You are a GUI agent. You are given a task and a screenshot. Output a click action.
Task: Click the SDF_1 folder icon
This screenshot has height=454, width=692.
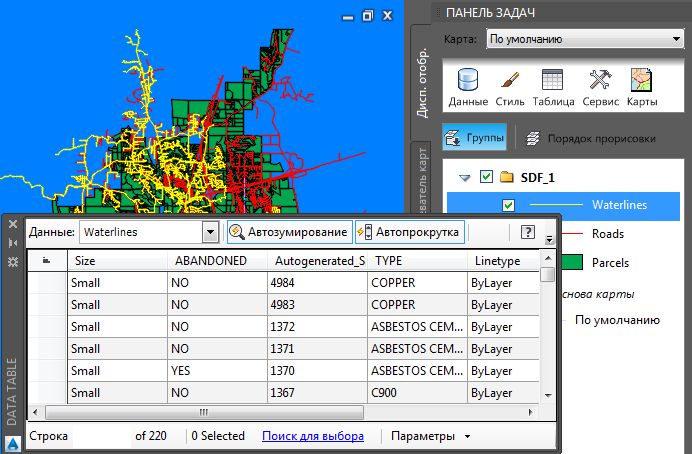click(506, 177)
